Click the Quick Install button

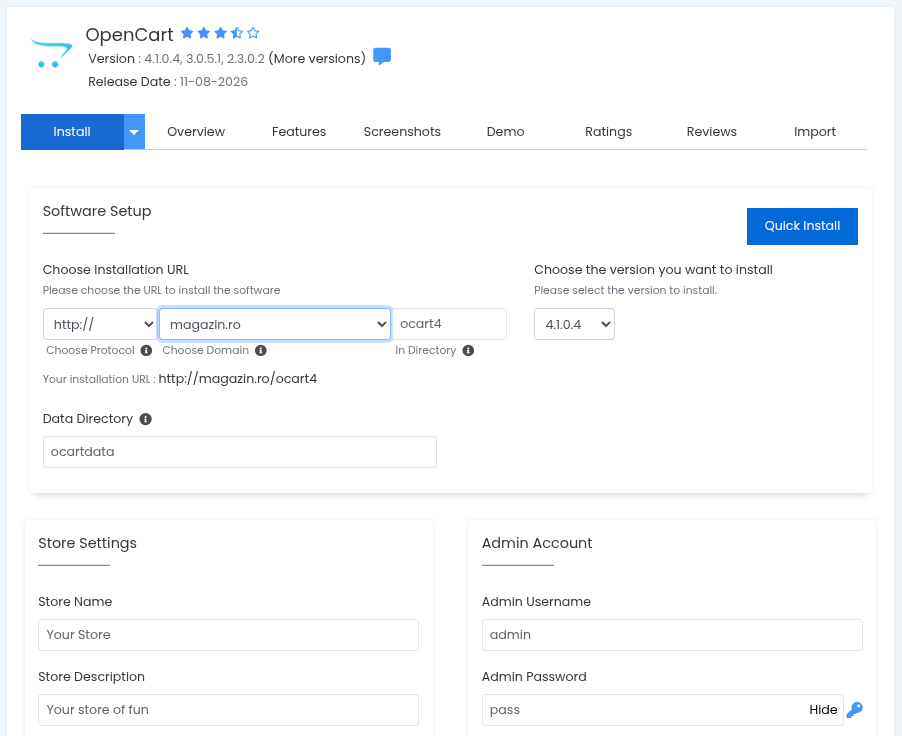click(802, 226)
